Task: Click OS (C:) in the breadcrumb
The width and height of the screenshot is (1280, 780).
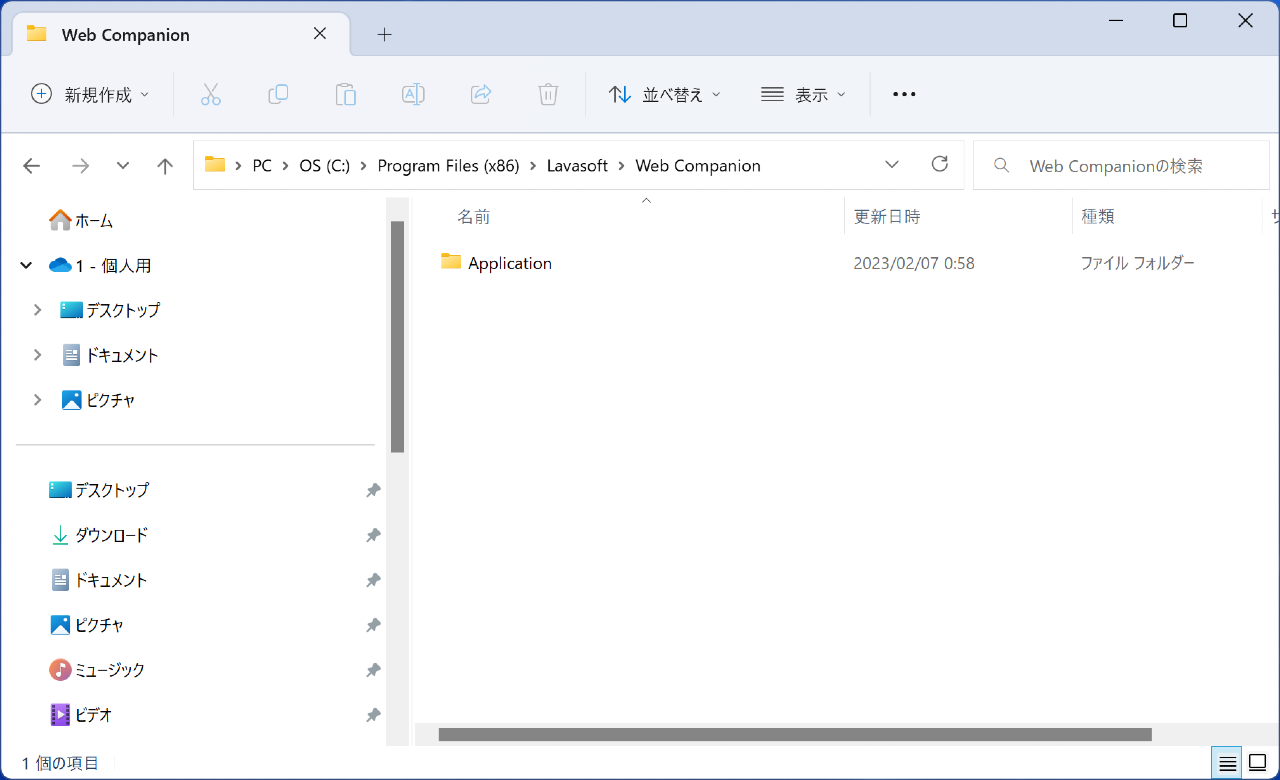Action: 325,166
